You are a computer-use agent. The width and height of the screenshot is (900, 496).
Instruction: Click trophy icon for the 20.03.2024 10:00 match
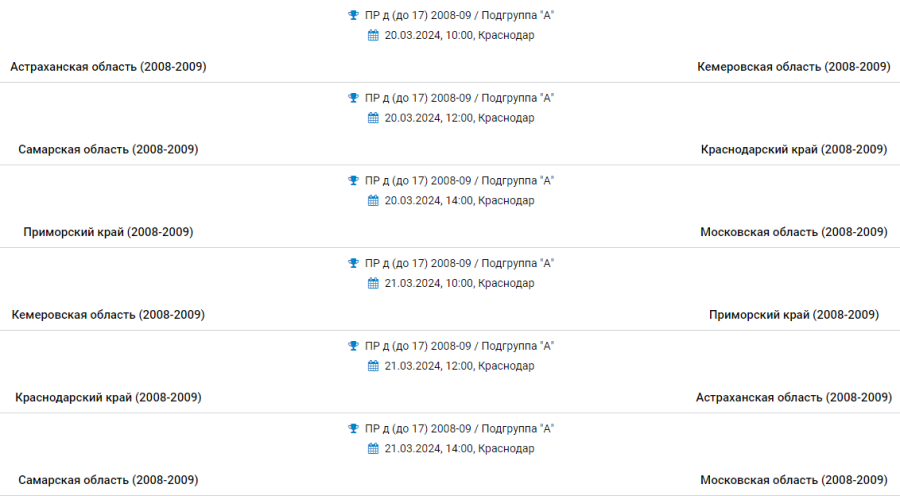coord(353,15)
